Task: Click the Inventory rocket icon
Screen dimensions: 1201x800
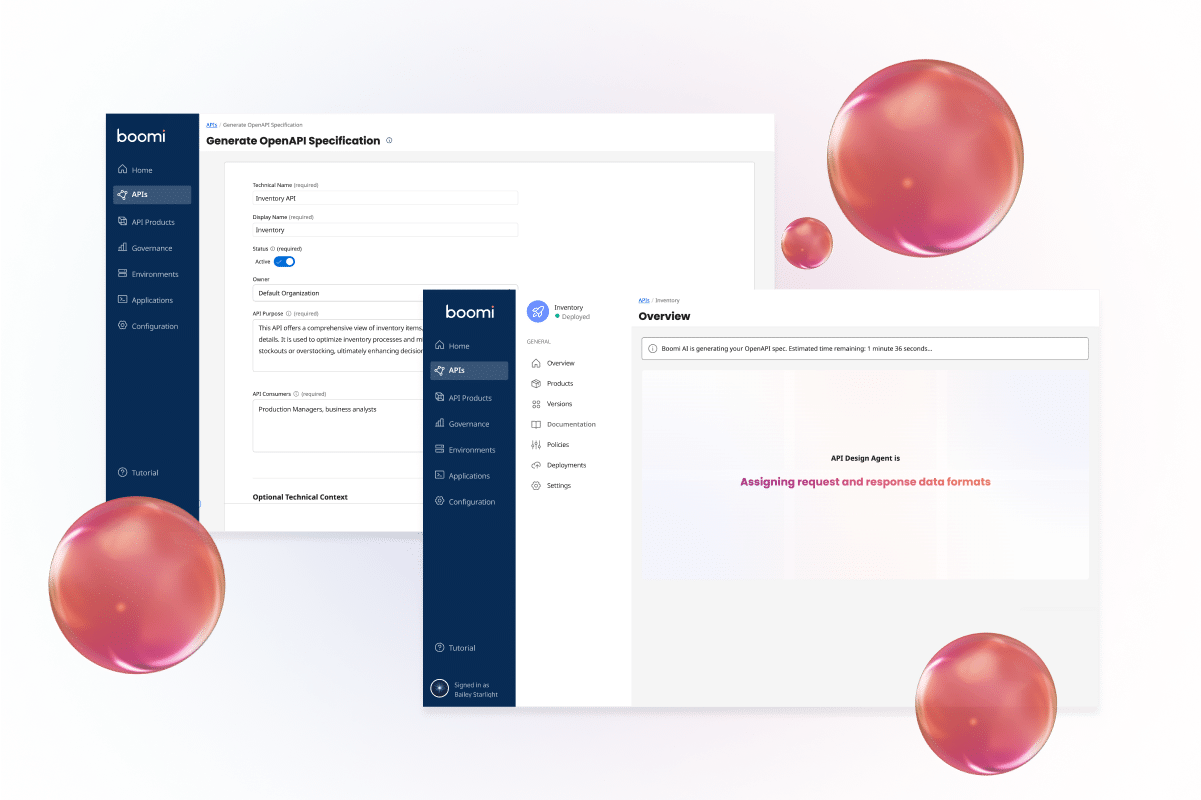Action: tap(538, 312)
